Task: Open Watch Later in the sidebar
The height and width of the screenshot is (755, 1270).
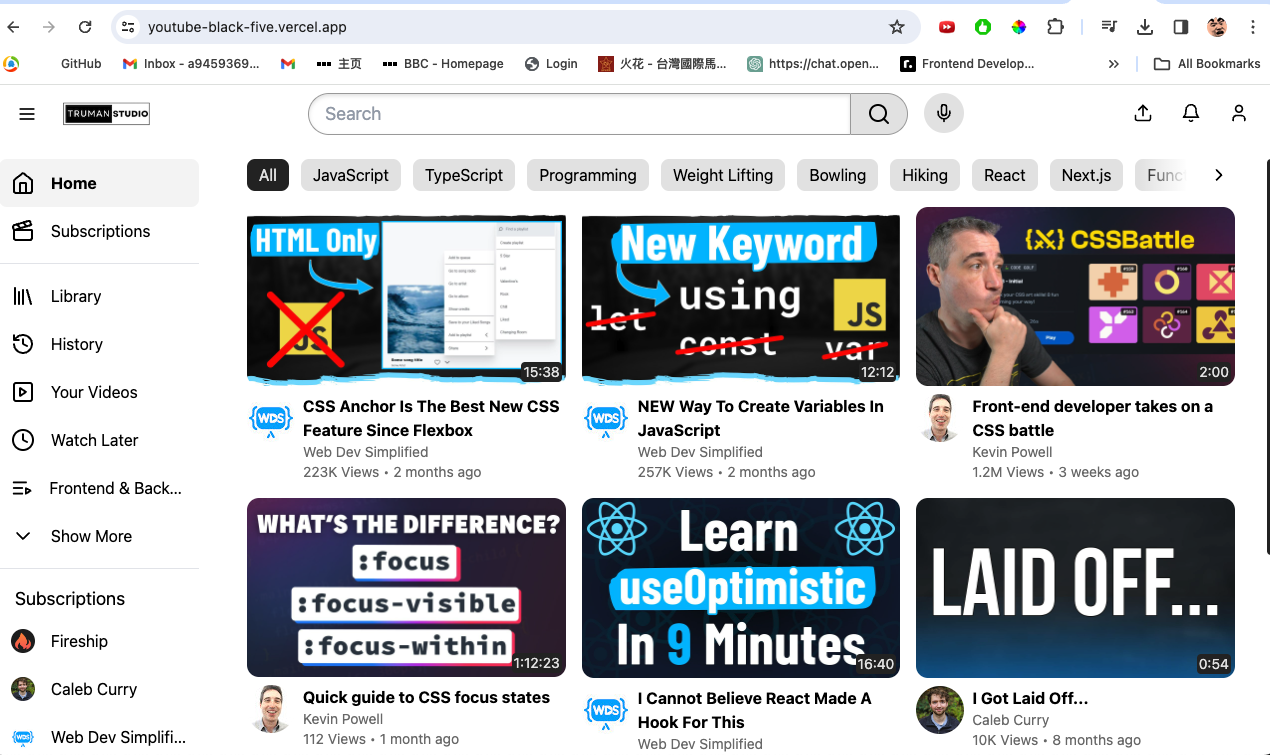Action: coord(94,440)
